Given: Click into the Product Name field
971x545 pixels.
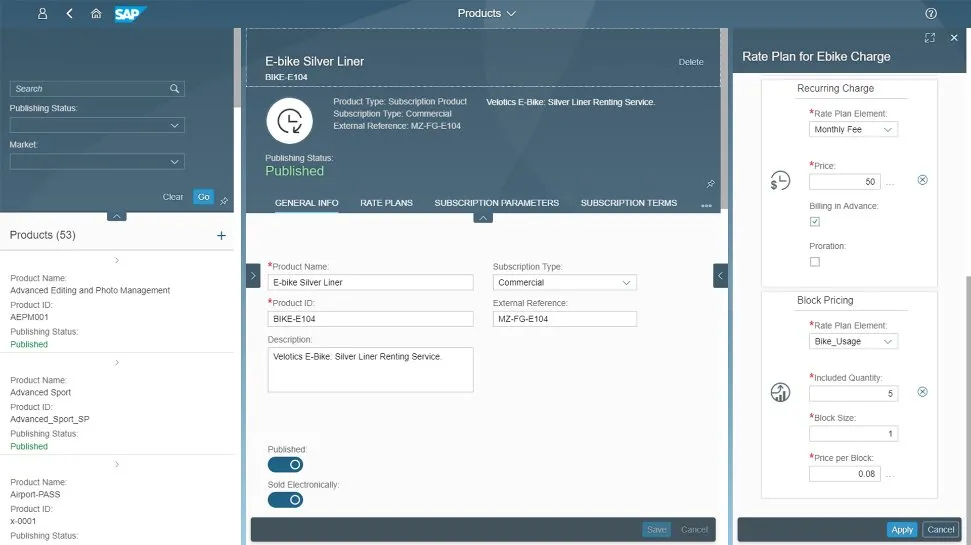Looking at the screenshot, I should 370,283.
